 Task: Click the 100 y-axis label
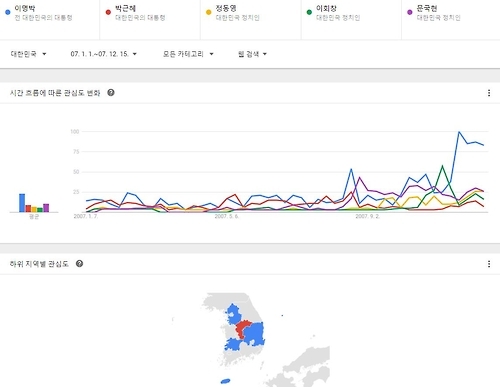coord(75,132)
